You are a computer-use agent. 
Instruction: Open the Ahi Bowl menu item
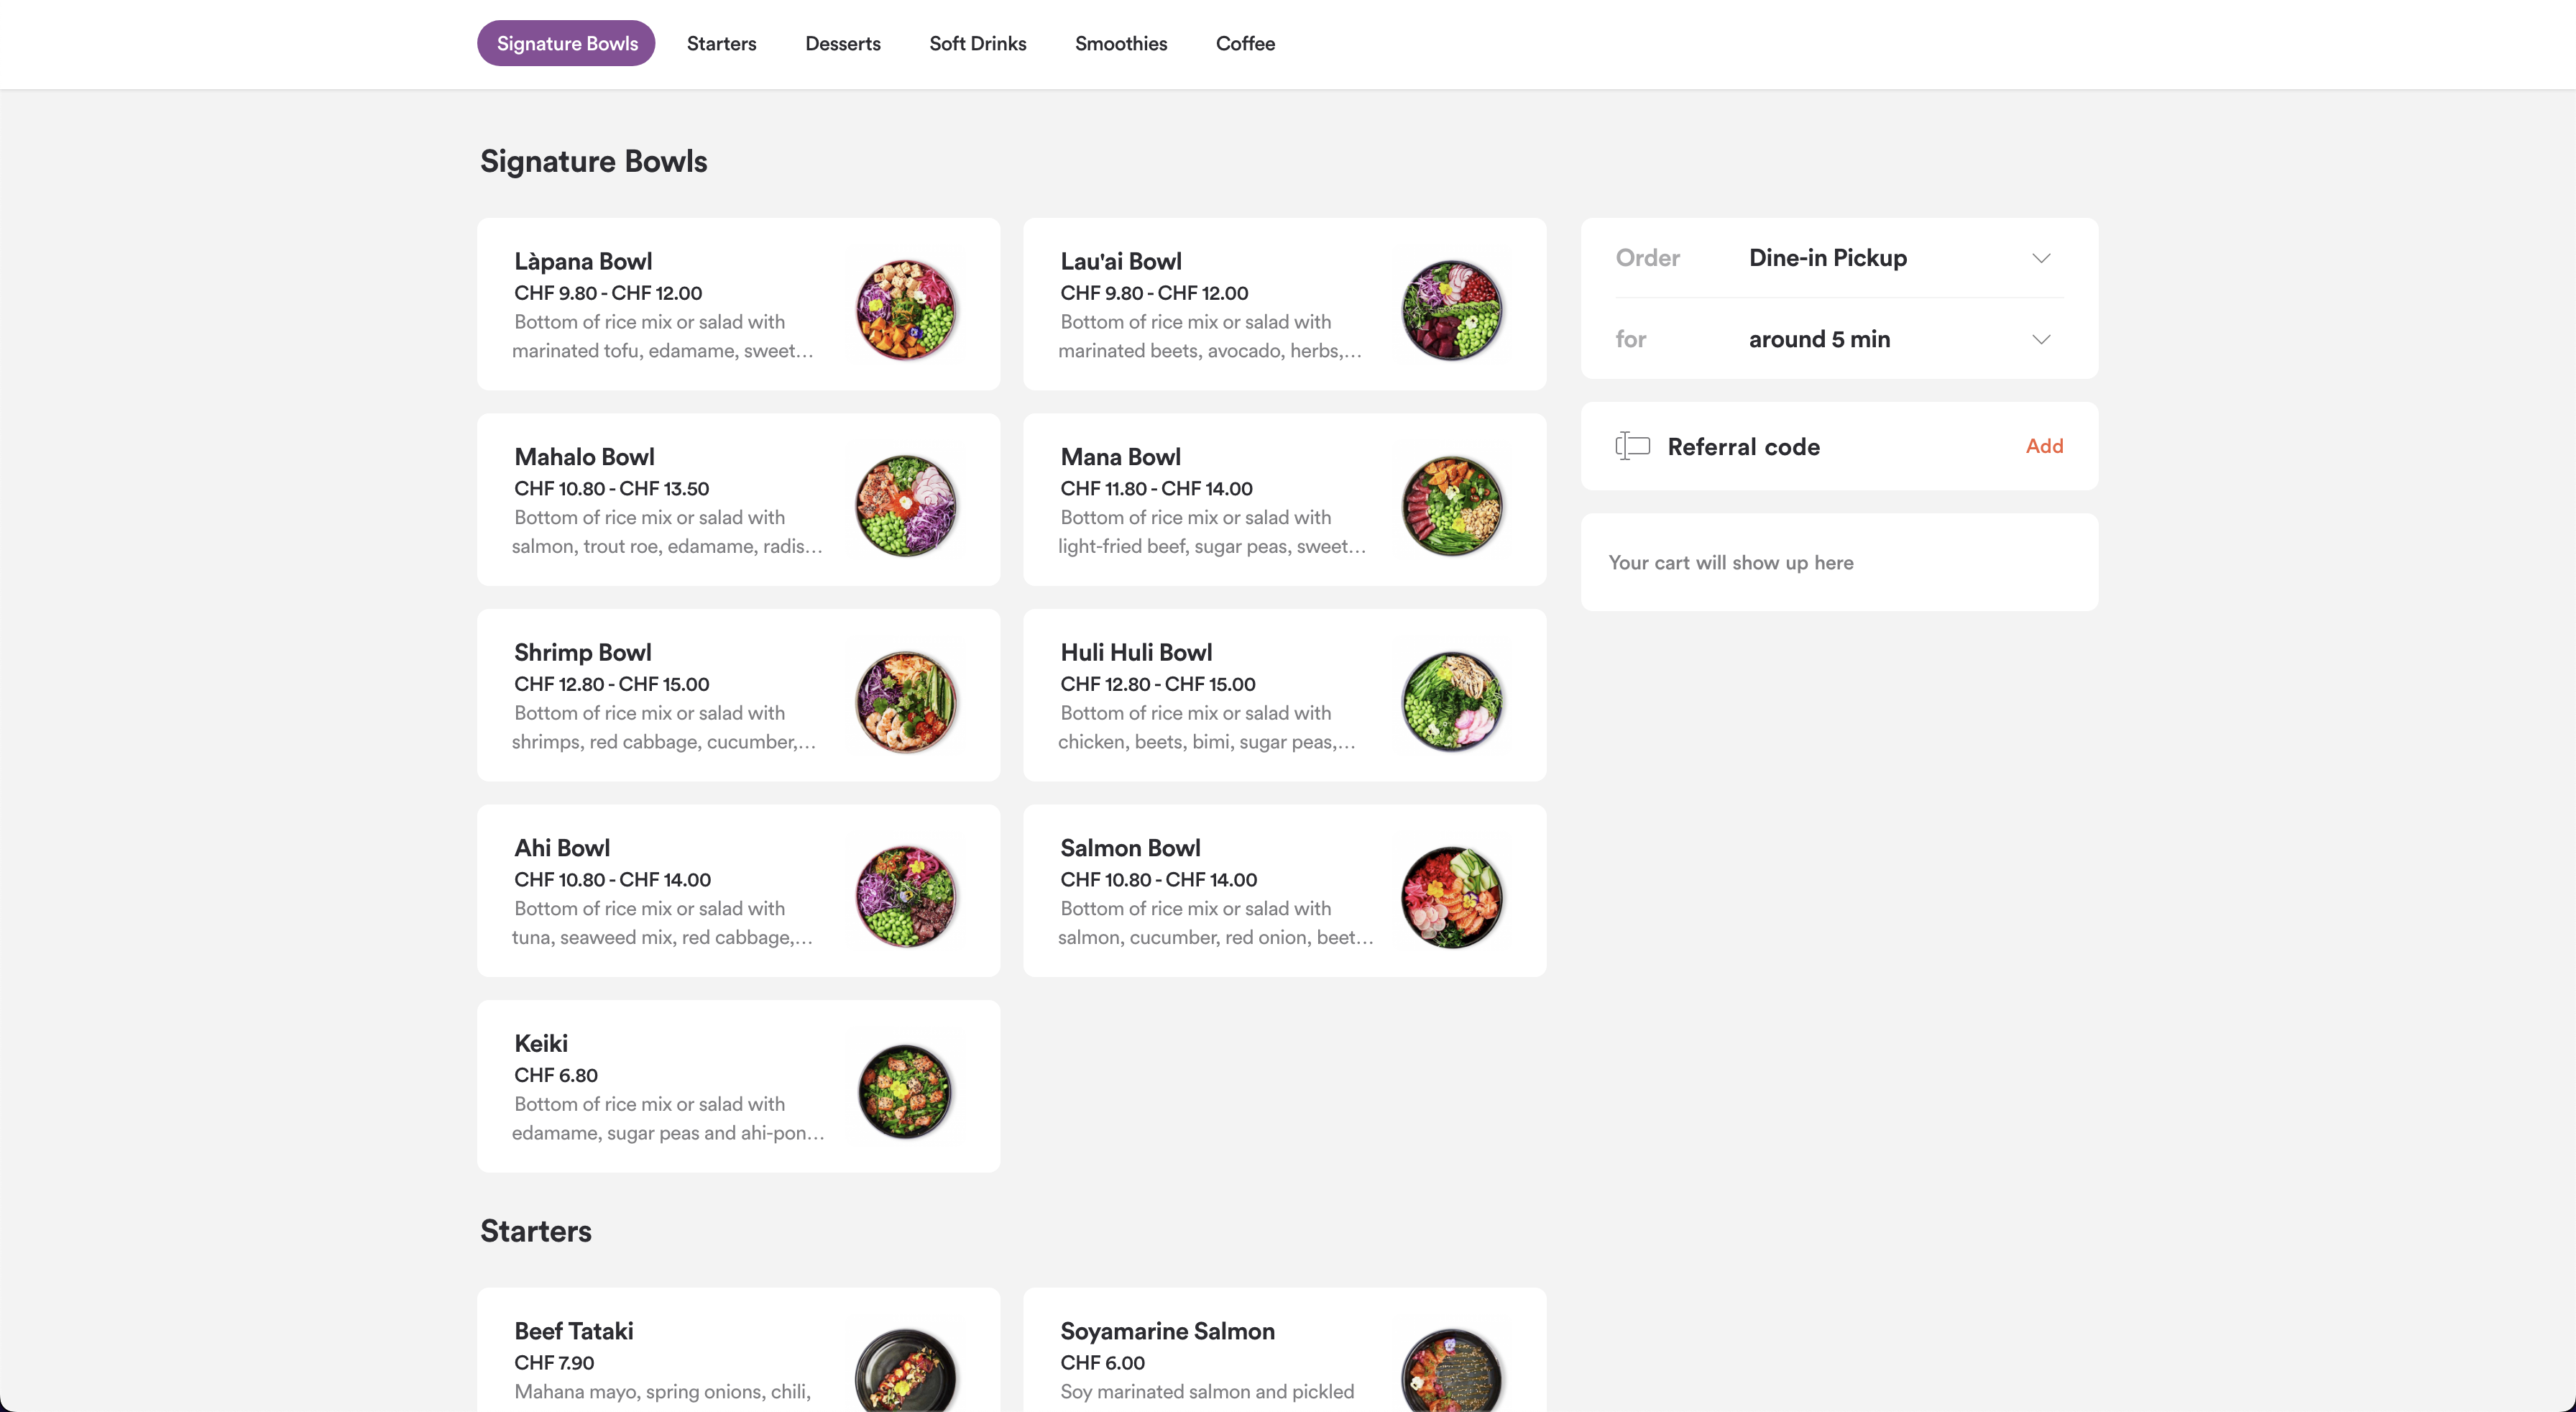(x=738, y=891)
